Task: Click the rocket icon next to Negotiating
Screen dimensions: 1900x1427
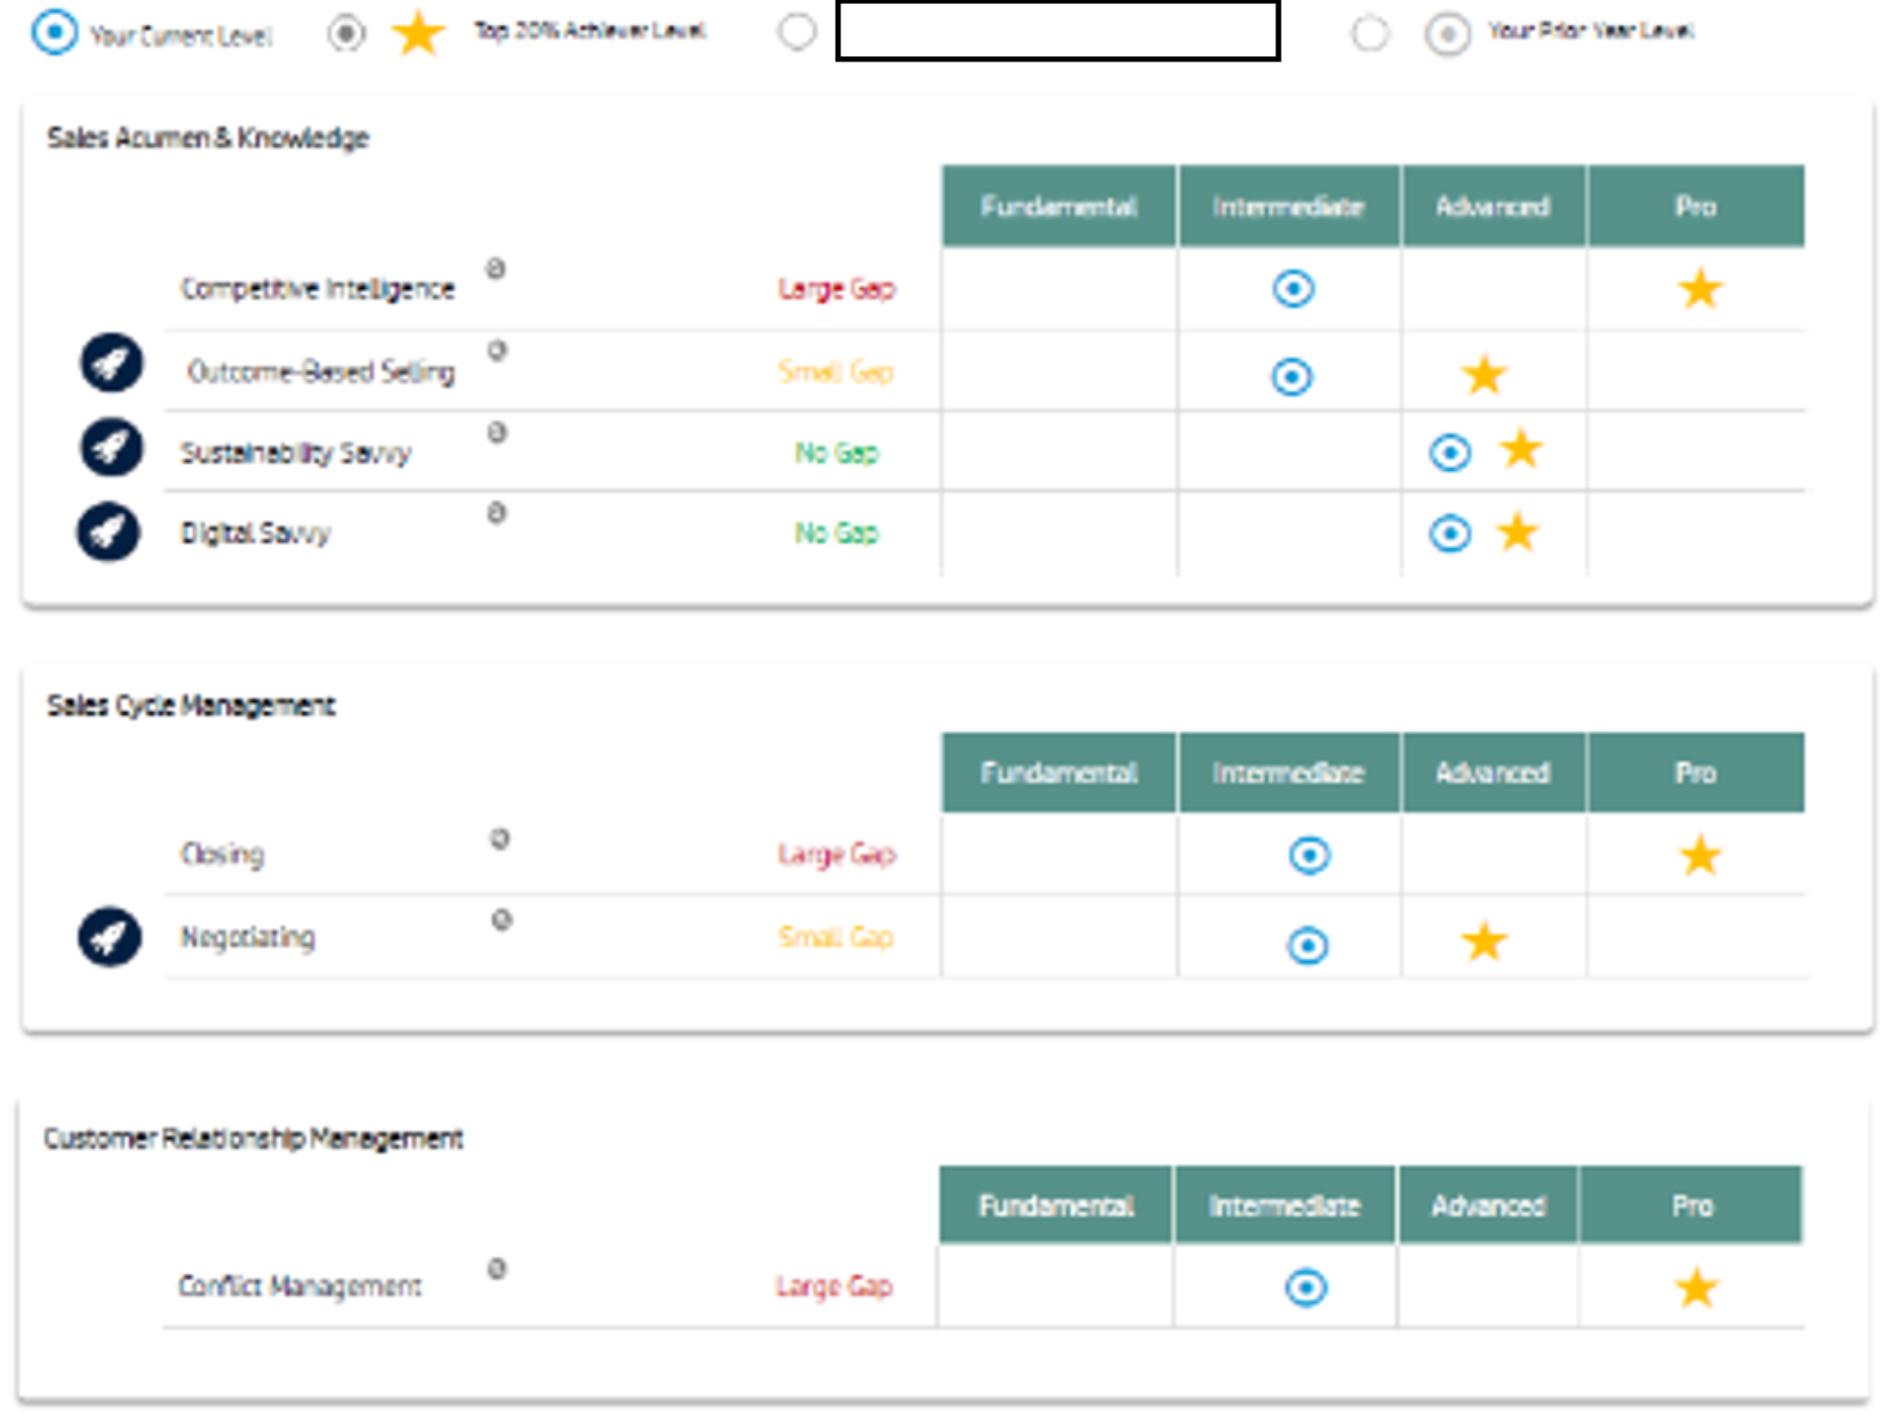Action: (x=109, y=937)
